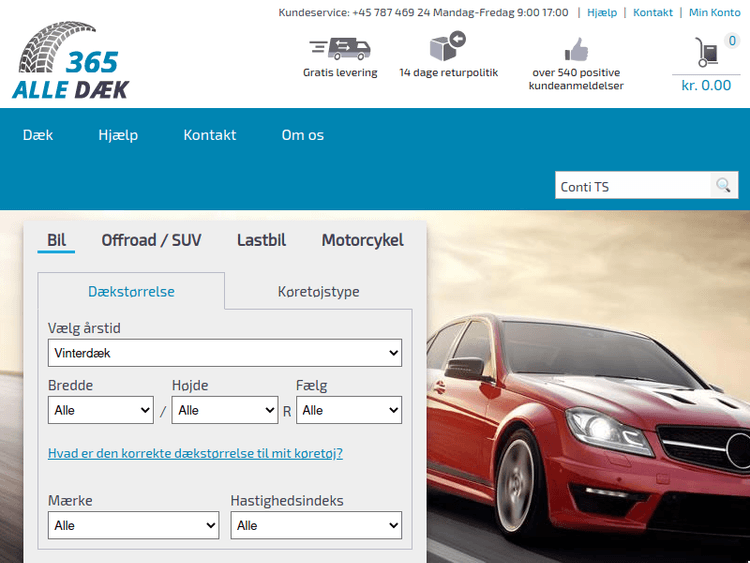The image size is (750, 563).
Task: Open Om os in navigation bar
Action: point(302,135)
